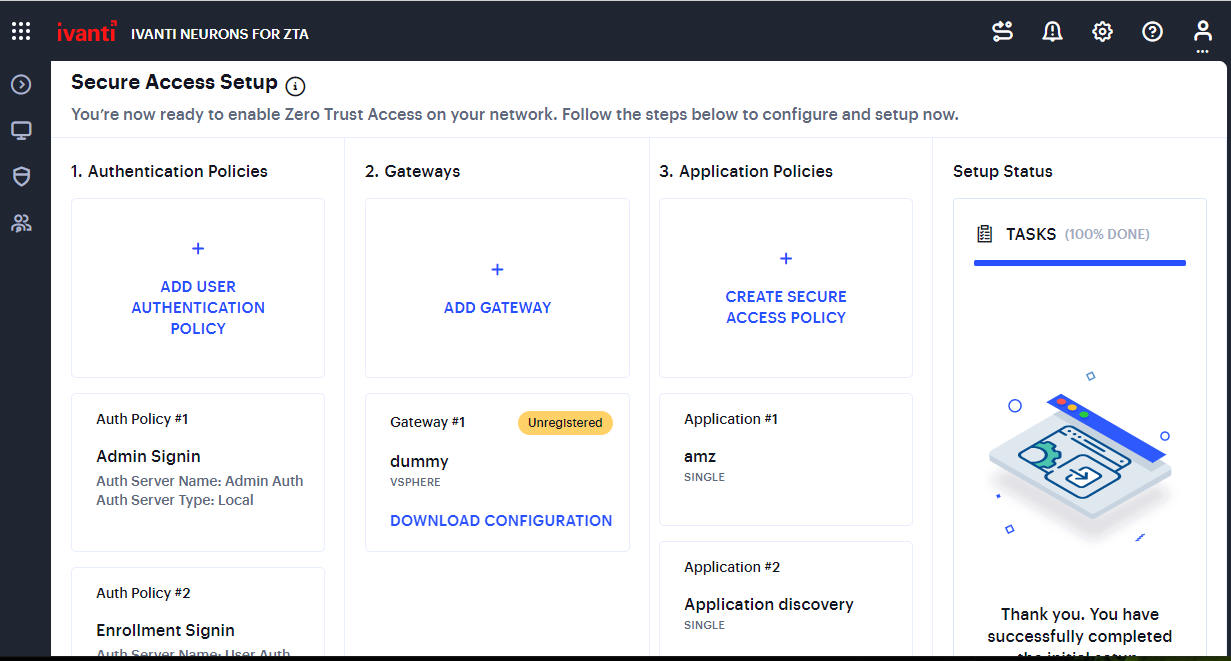Click Create Secure Access Policy

click(x=785, y=307)
